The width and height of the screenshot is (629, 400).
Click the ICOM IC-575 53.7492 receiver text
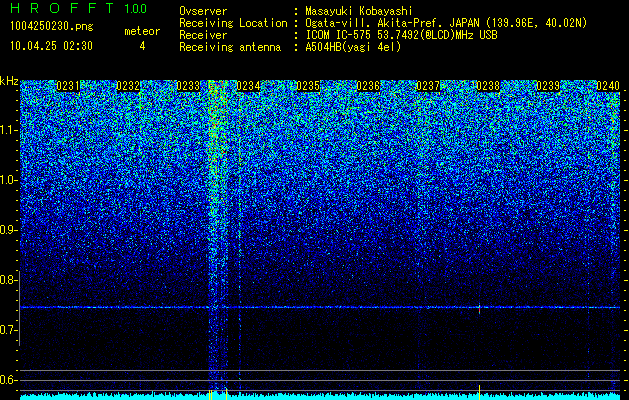(x=401, y=35)
